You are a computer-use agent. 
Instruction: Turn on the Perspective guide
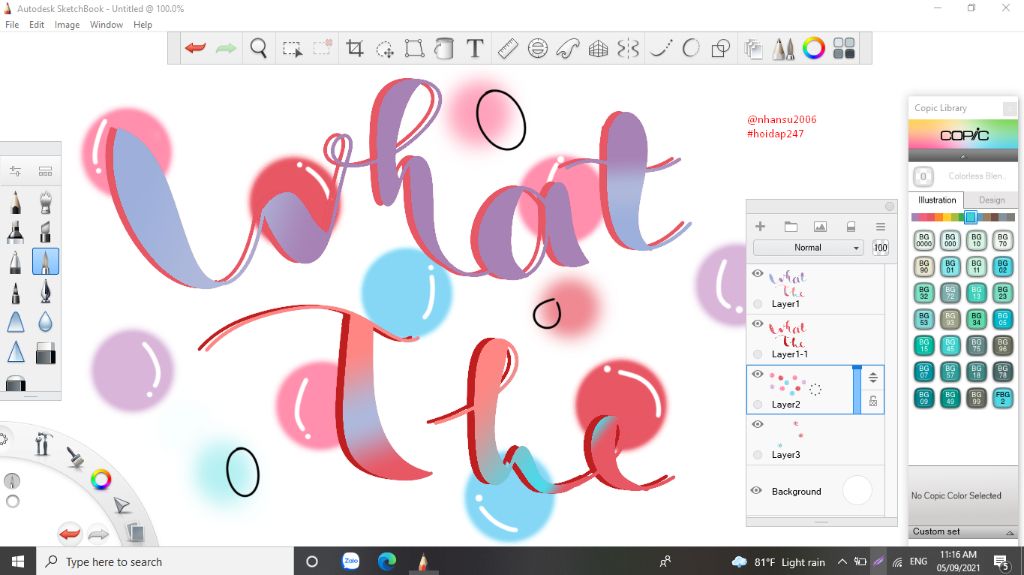(x=598, y=48)
